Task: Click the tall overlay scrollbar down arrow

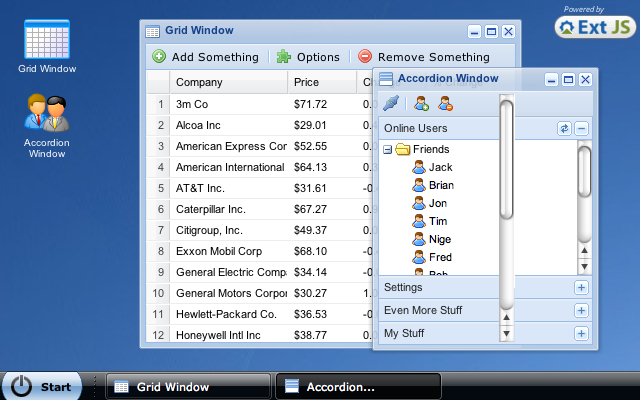Action: coord(506,333)
